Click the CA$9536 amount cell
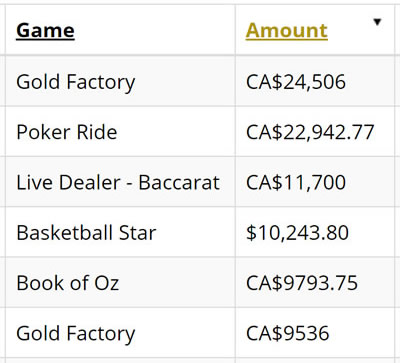 tap(315, 333)
